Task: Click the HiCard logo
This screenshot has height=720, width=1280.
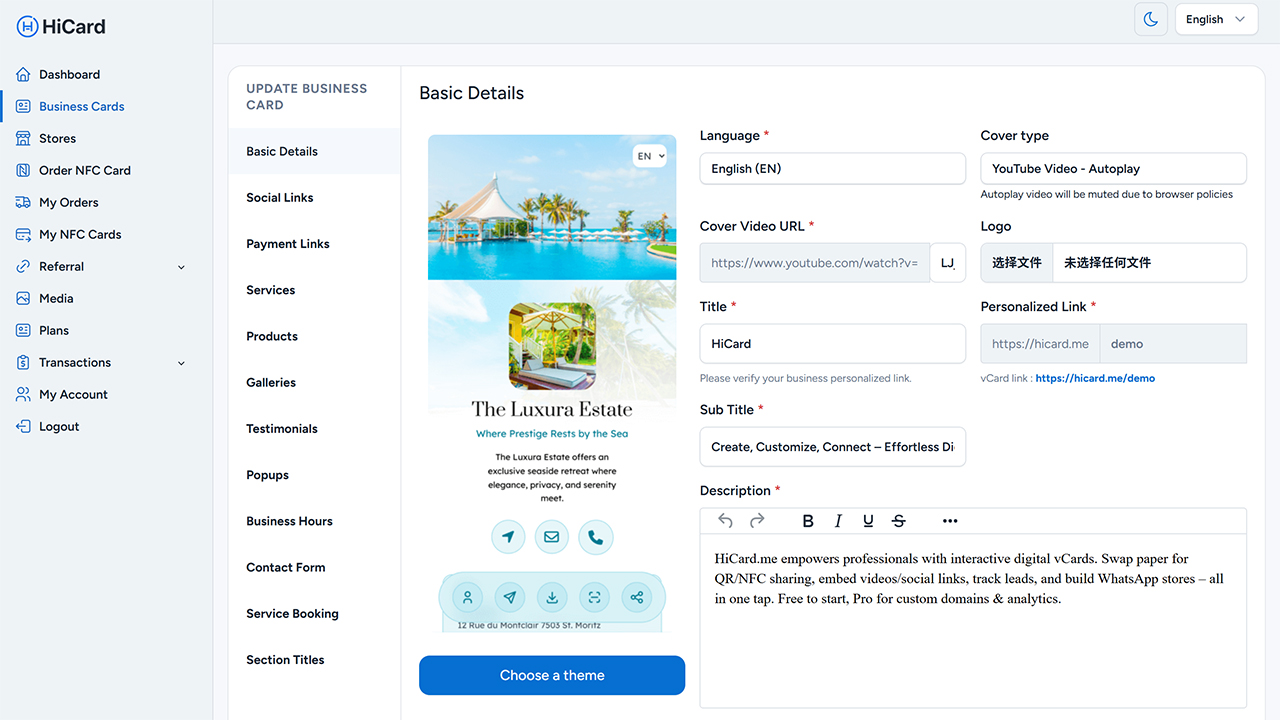Action: tap(61, 26)
